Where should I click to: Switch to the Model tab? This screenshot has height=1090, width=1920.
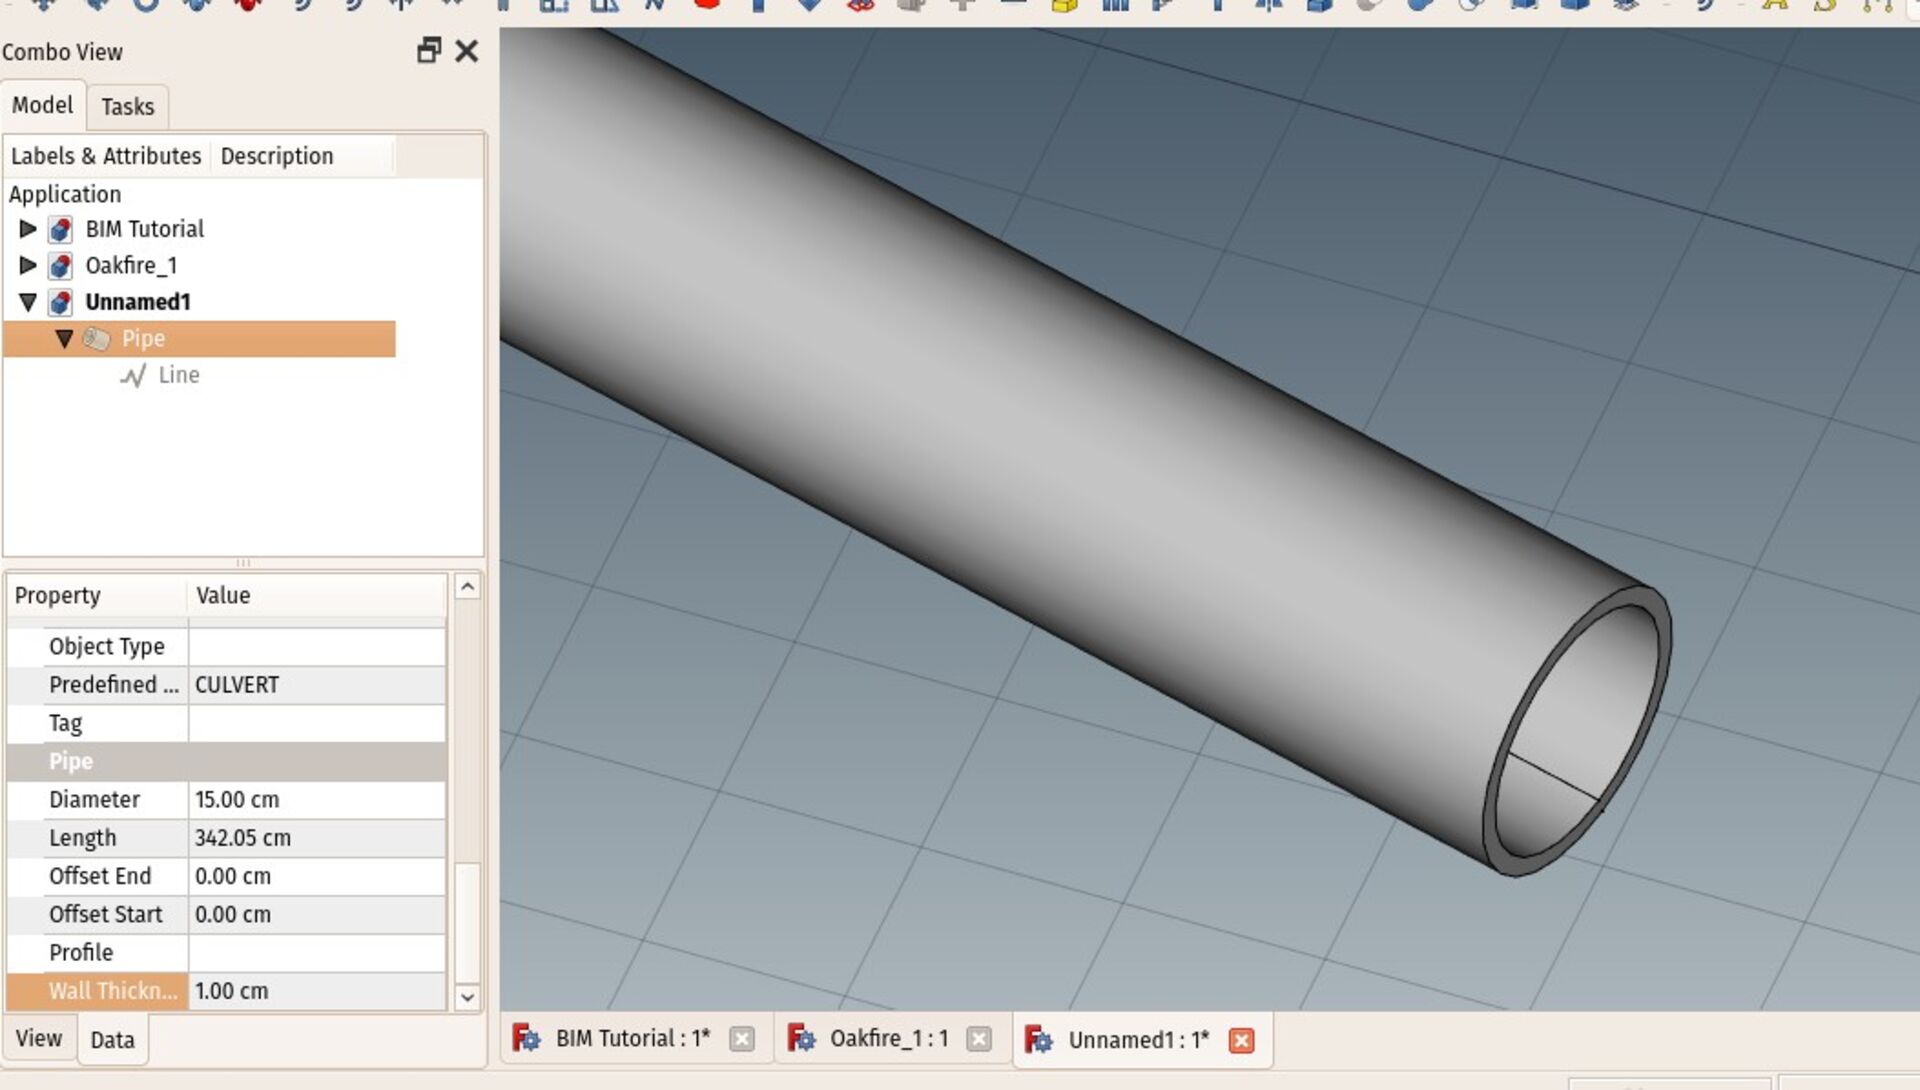point(42,105)
